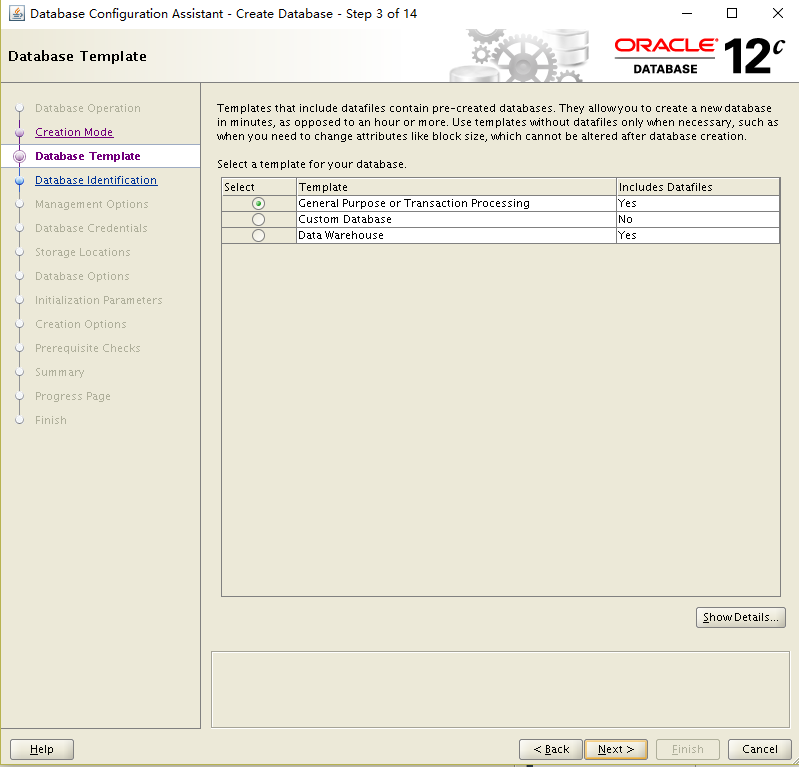Click the Database Template current step bullet
The image size is (799, 767).
(x=19, y=156)
